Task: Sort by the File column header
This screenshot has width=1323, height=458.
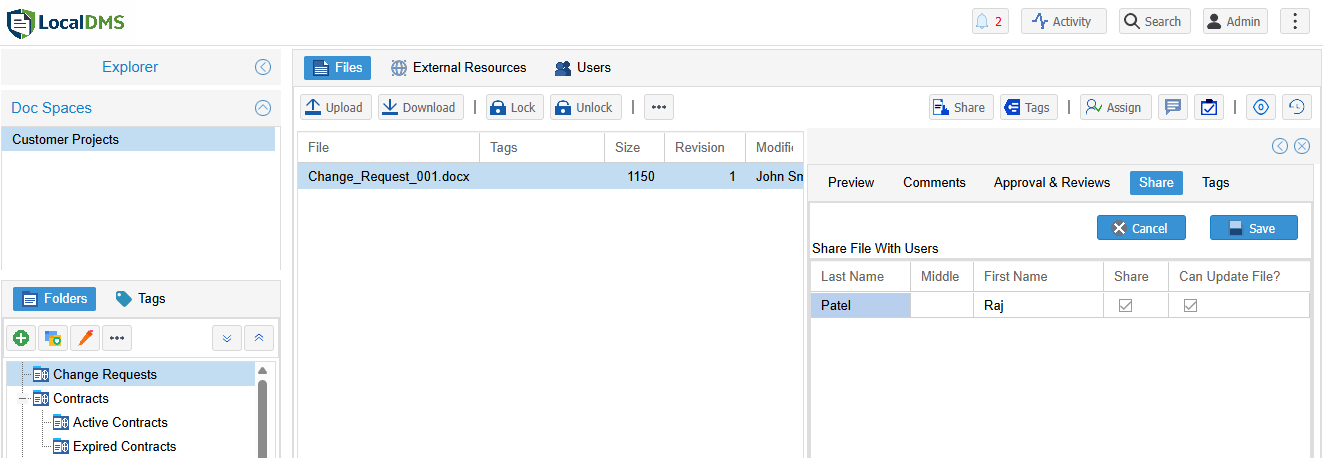Action: (388, 147)
